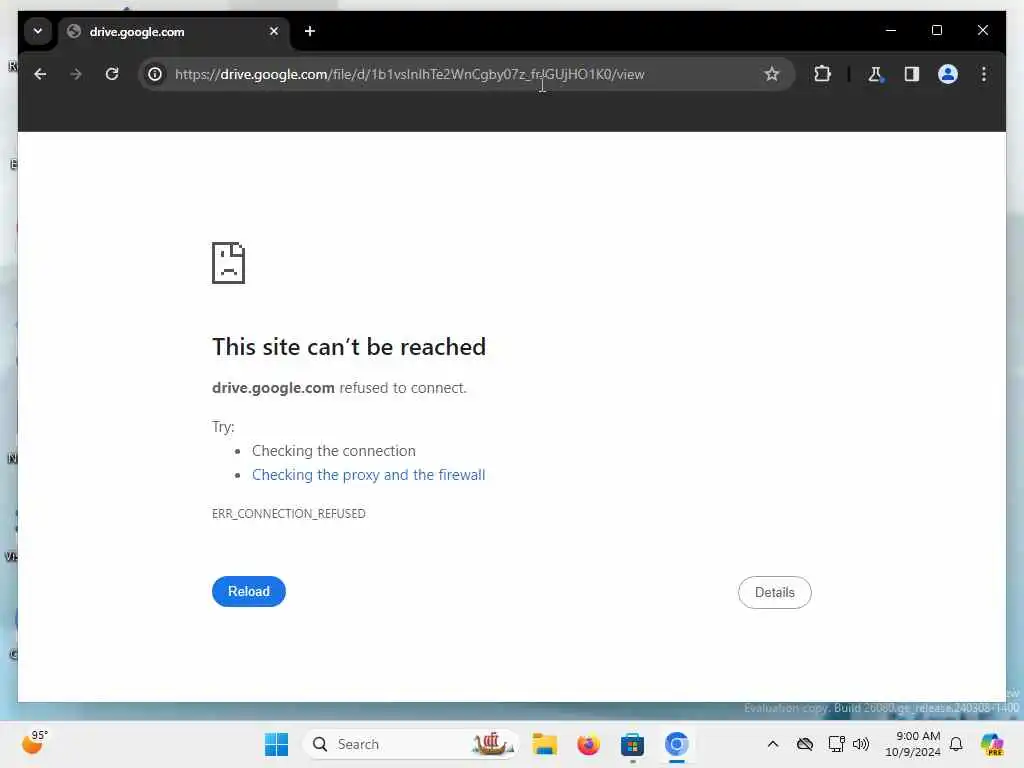Viewport: 1024px width, 768px height.
Task: View site information icon in address bar
Action: (155, 74)
